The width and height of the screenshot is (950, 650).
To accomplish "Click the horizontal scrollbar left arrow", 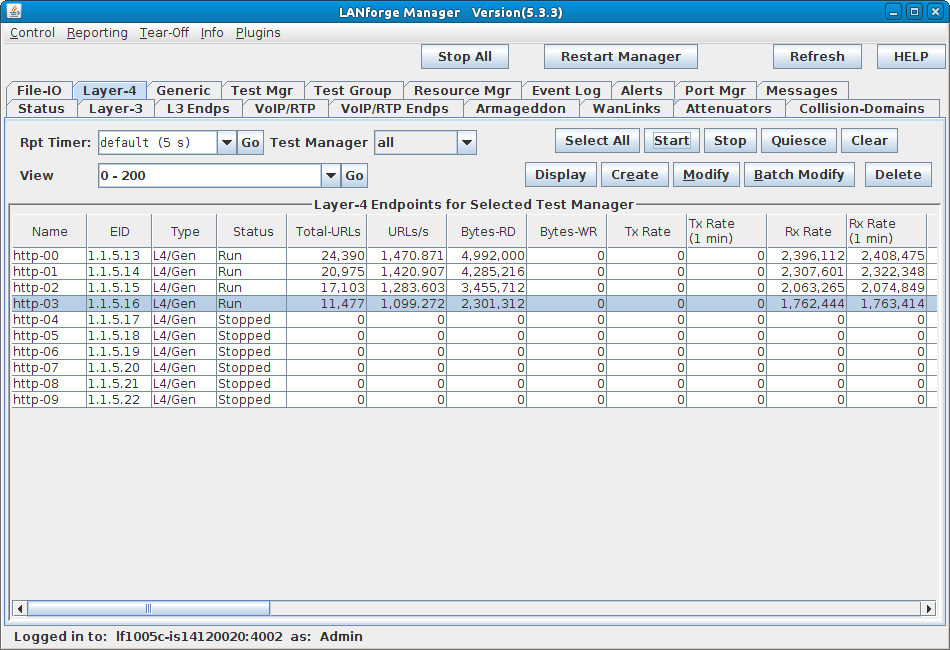I will [x=19, y=608].
